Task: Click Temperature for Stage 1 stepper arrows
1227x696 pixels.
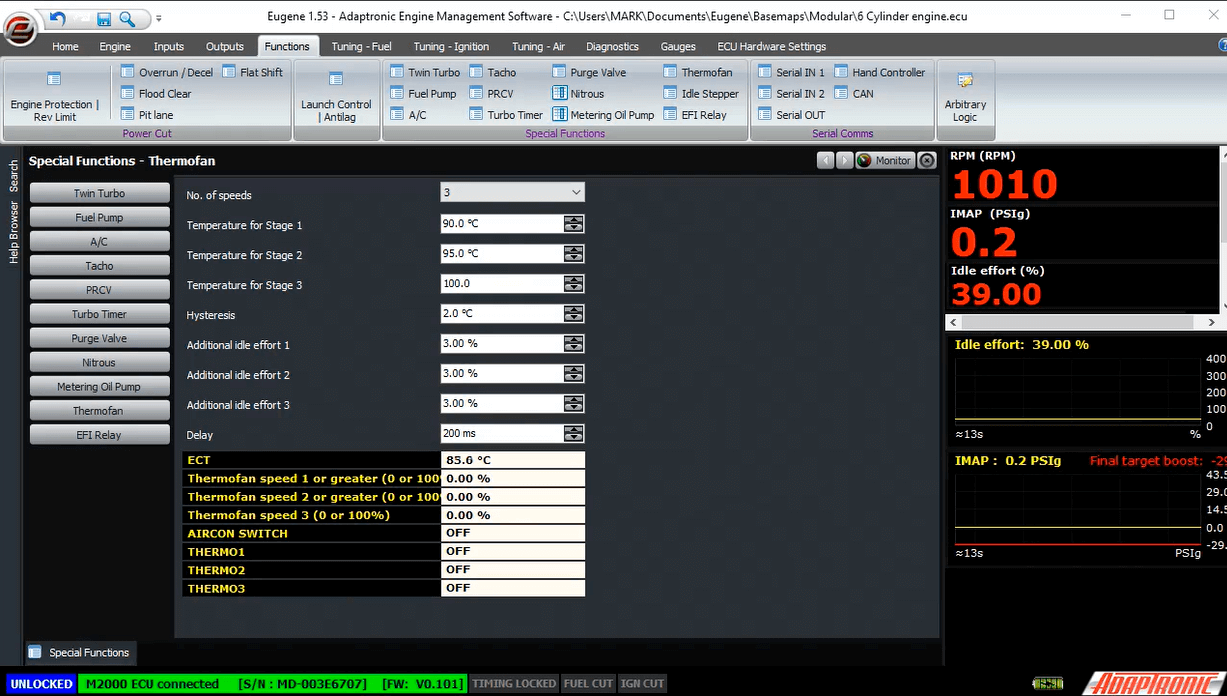Action: click(x=573, y=224)
